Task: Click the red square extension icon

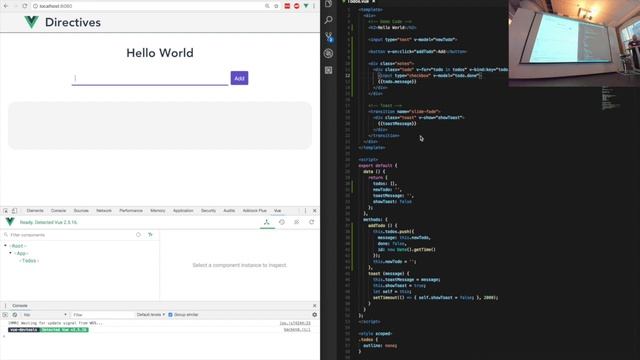Action: tap(287, 6)
